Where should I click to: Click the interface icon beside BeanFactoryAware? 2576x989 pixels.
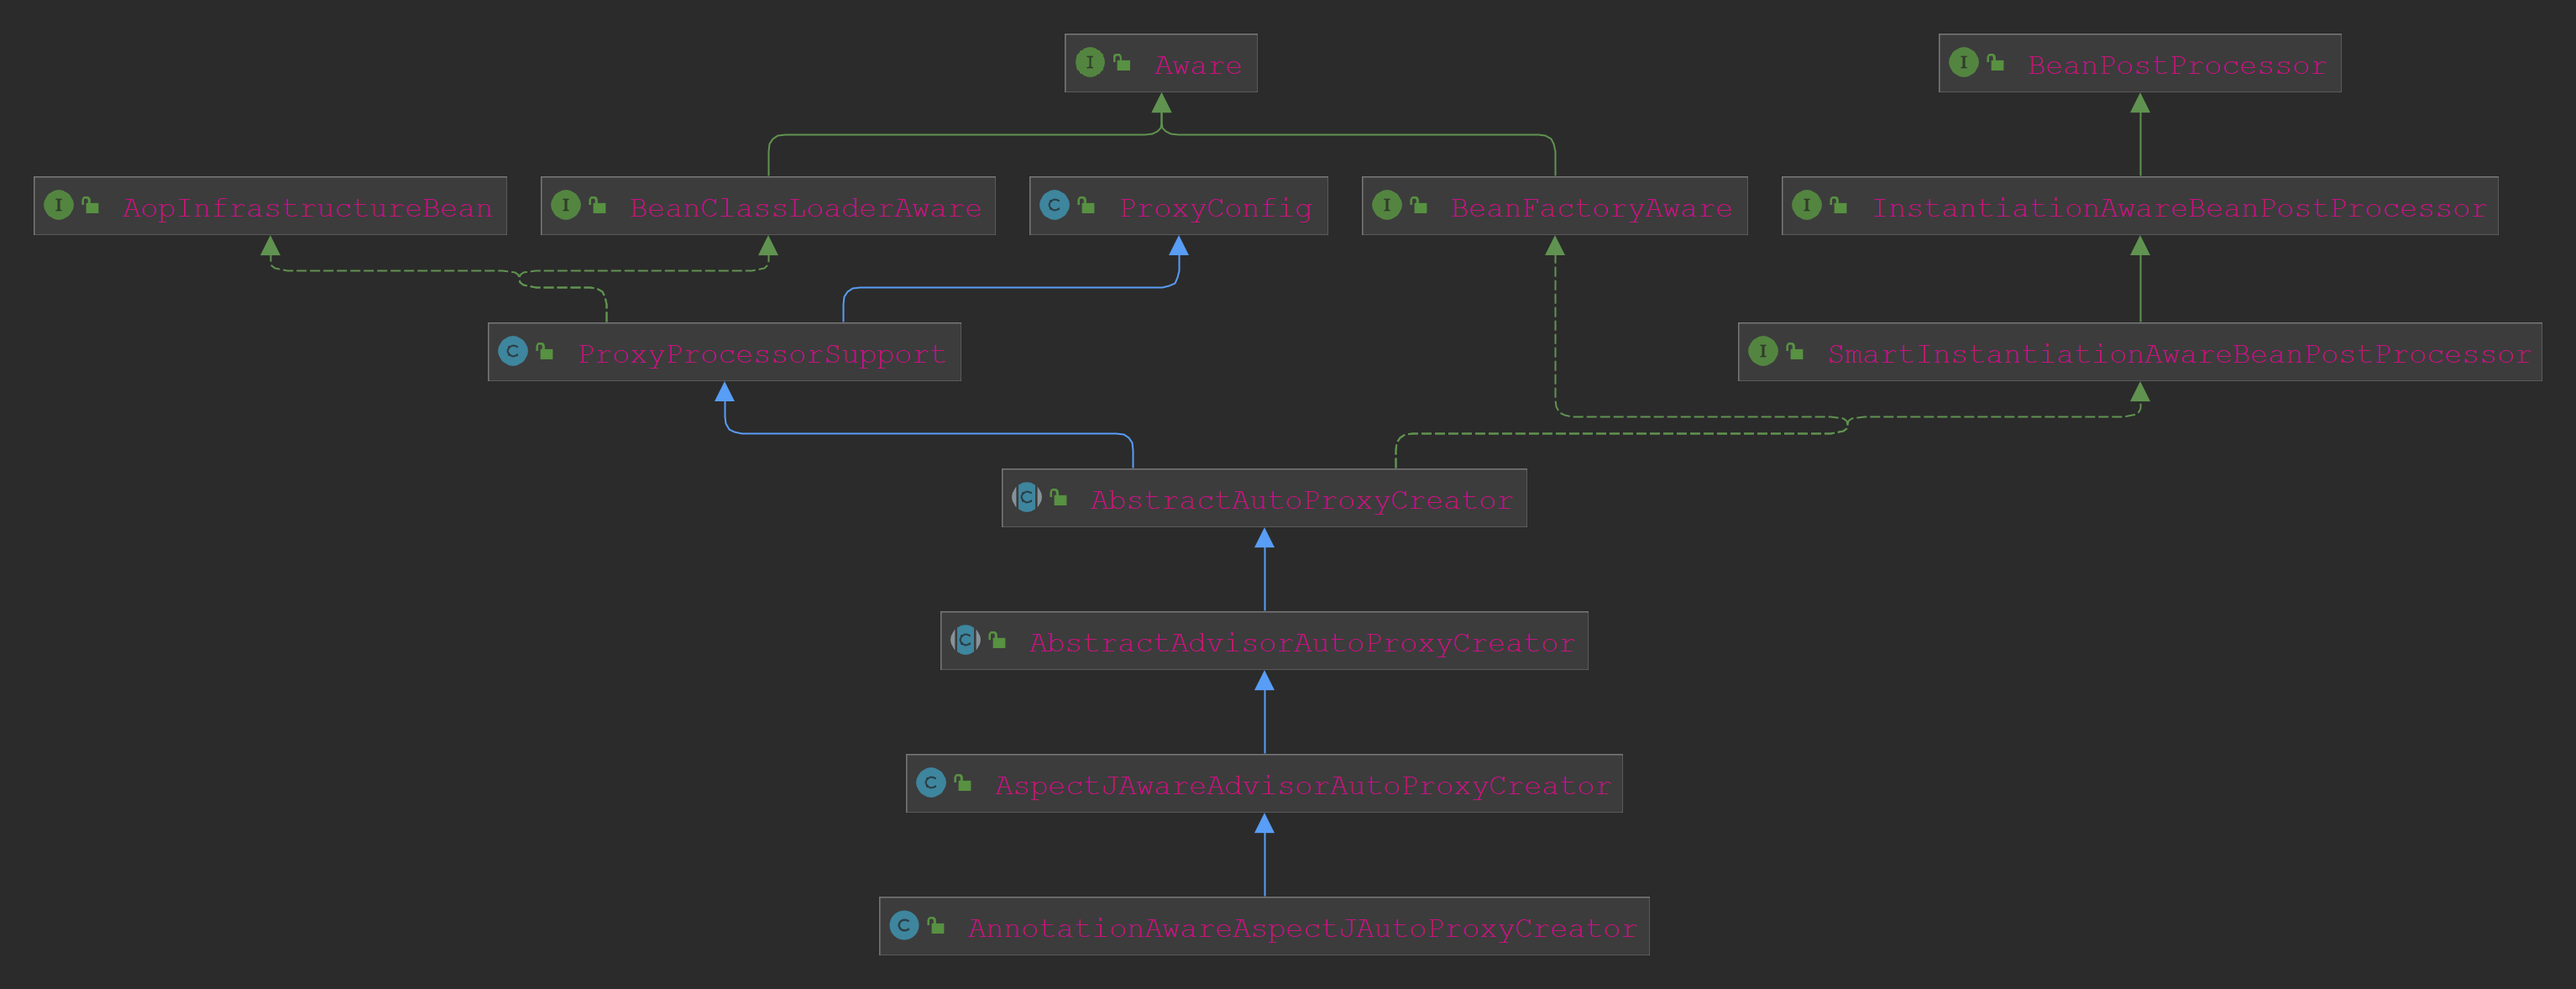point(1386,206)
